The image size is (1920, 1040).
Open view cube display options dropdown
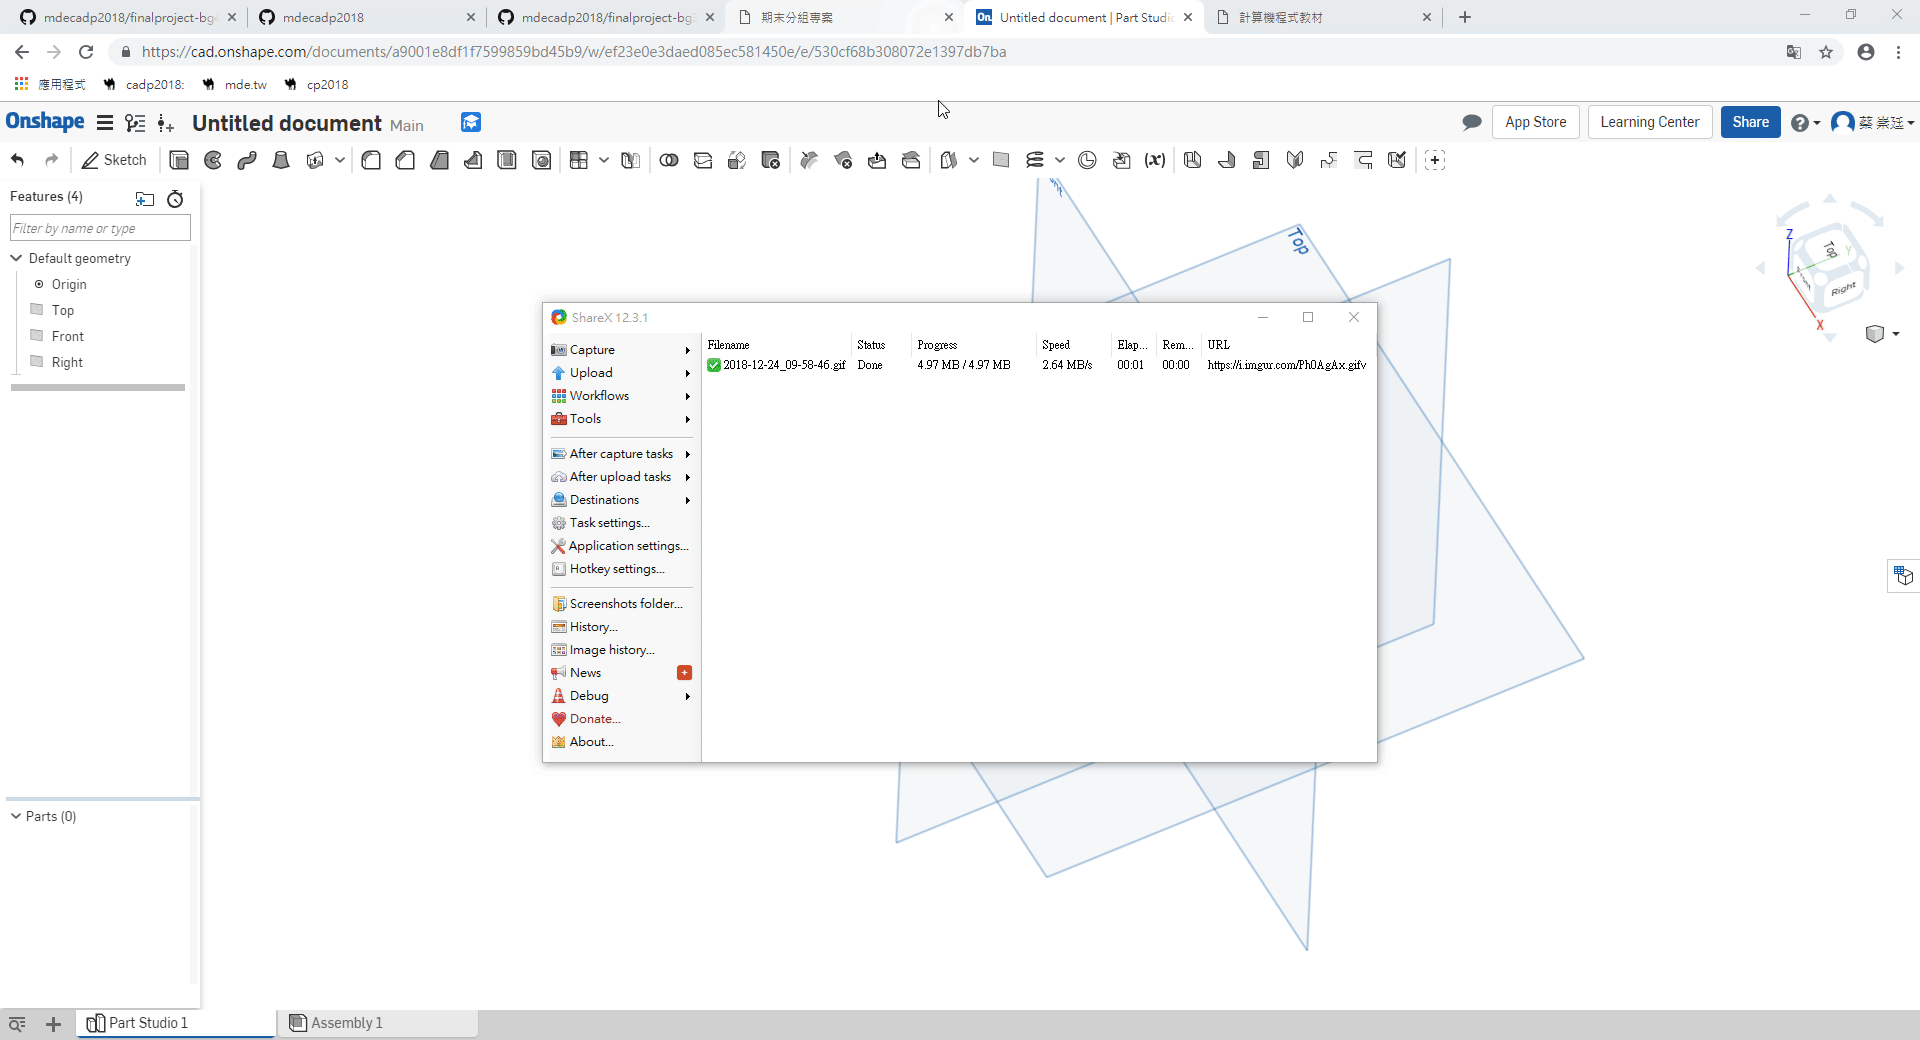point(1895,334)
